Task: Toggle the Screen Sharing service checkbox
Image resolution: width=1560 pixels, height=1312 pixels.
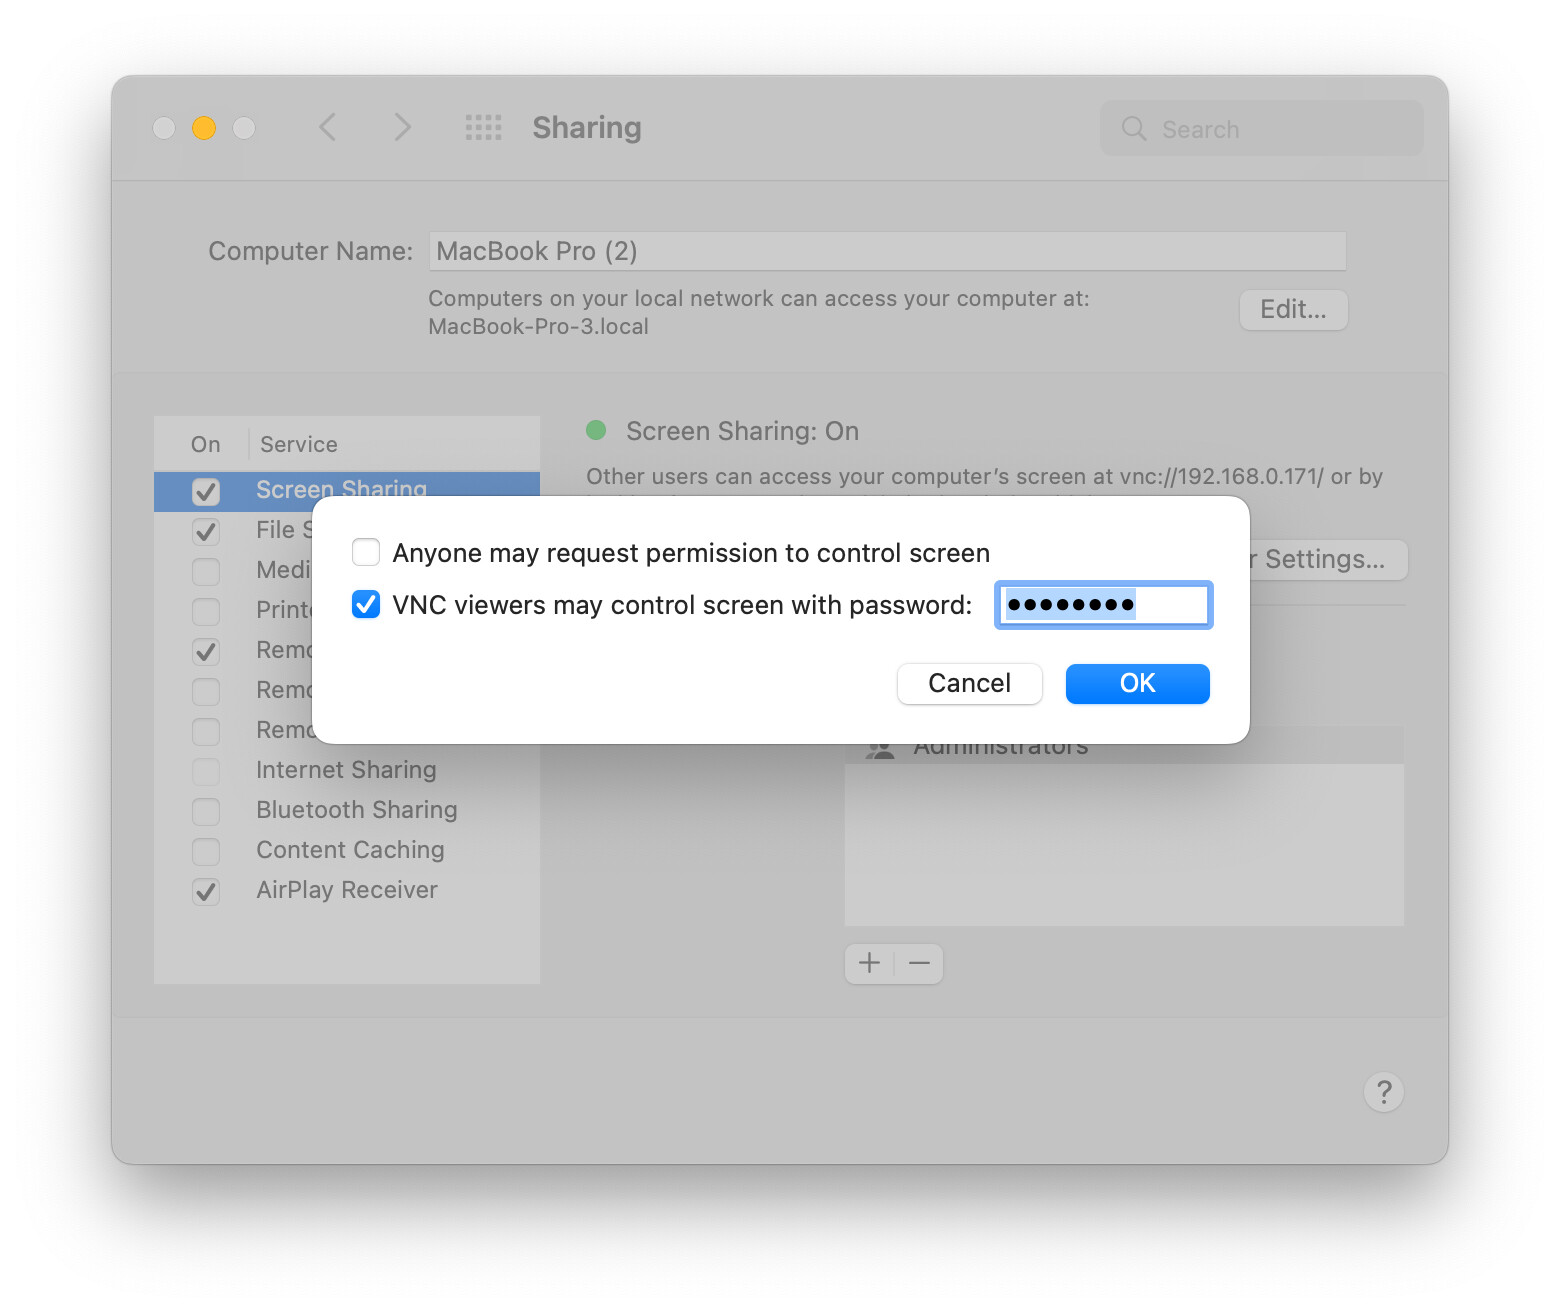Action: (206, 491)
